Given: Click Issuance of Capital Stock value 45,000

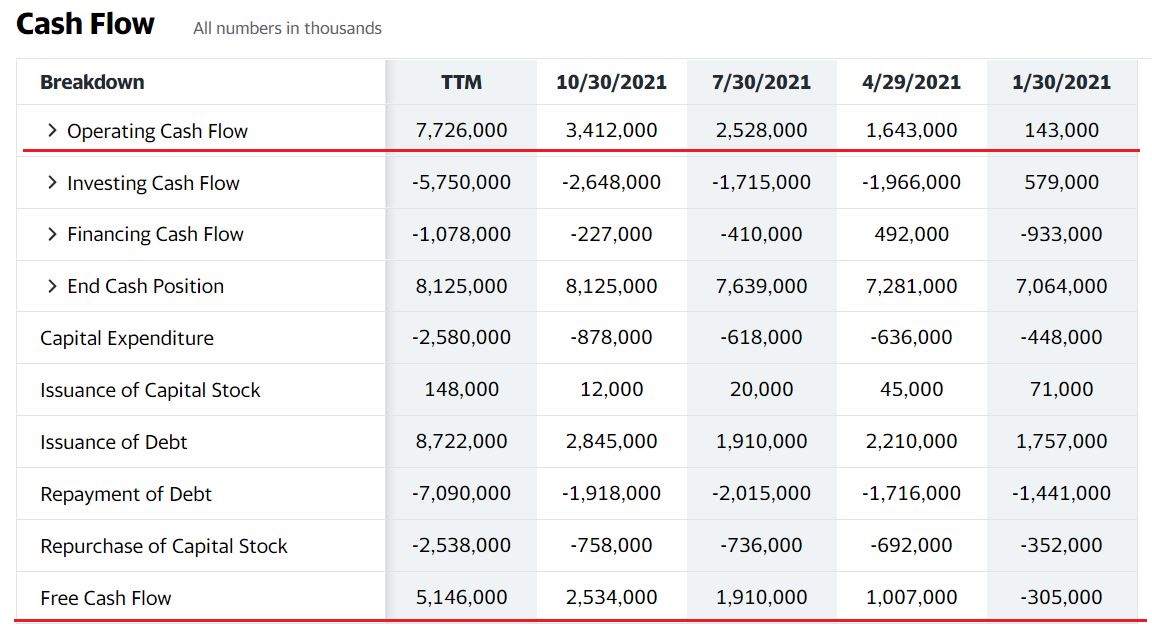Looking at the screenshot, I should click(x=911, y=389).
